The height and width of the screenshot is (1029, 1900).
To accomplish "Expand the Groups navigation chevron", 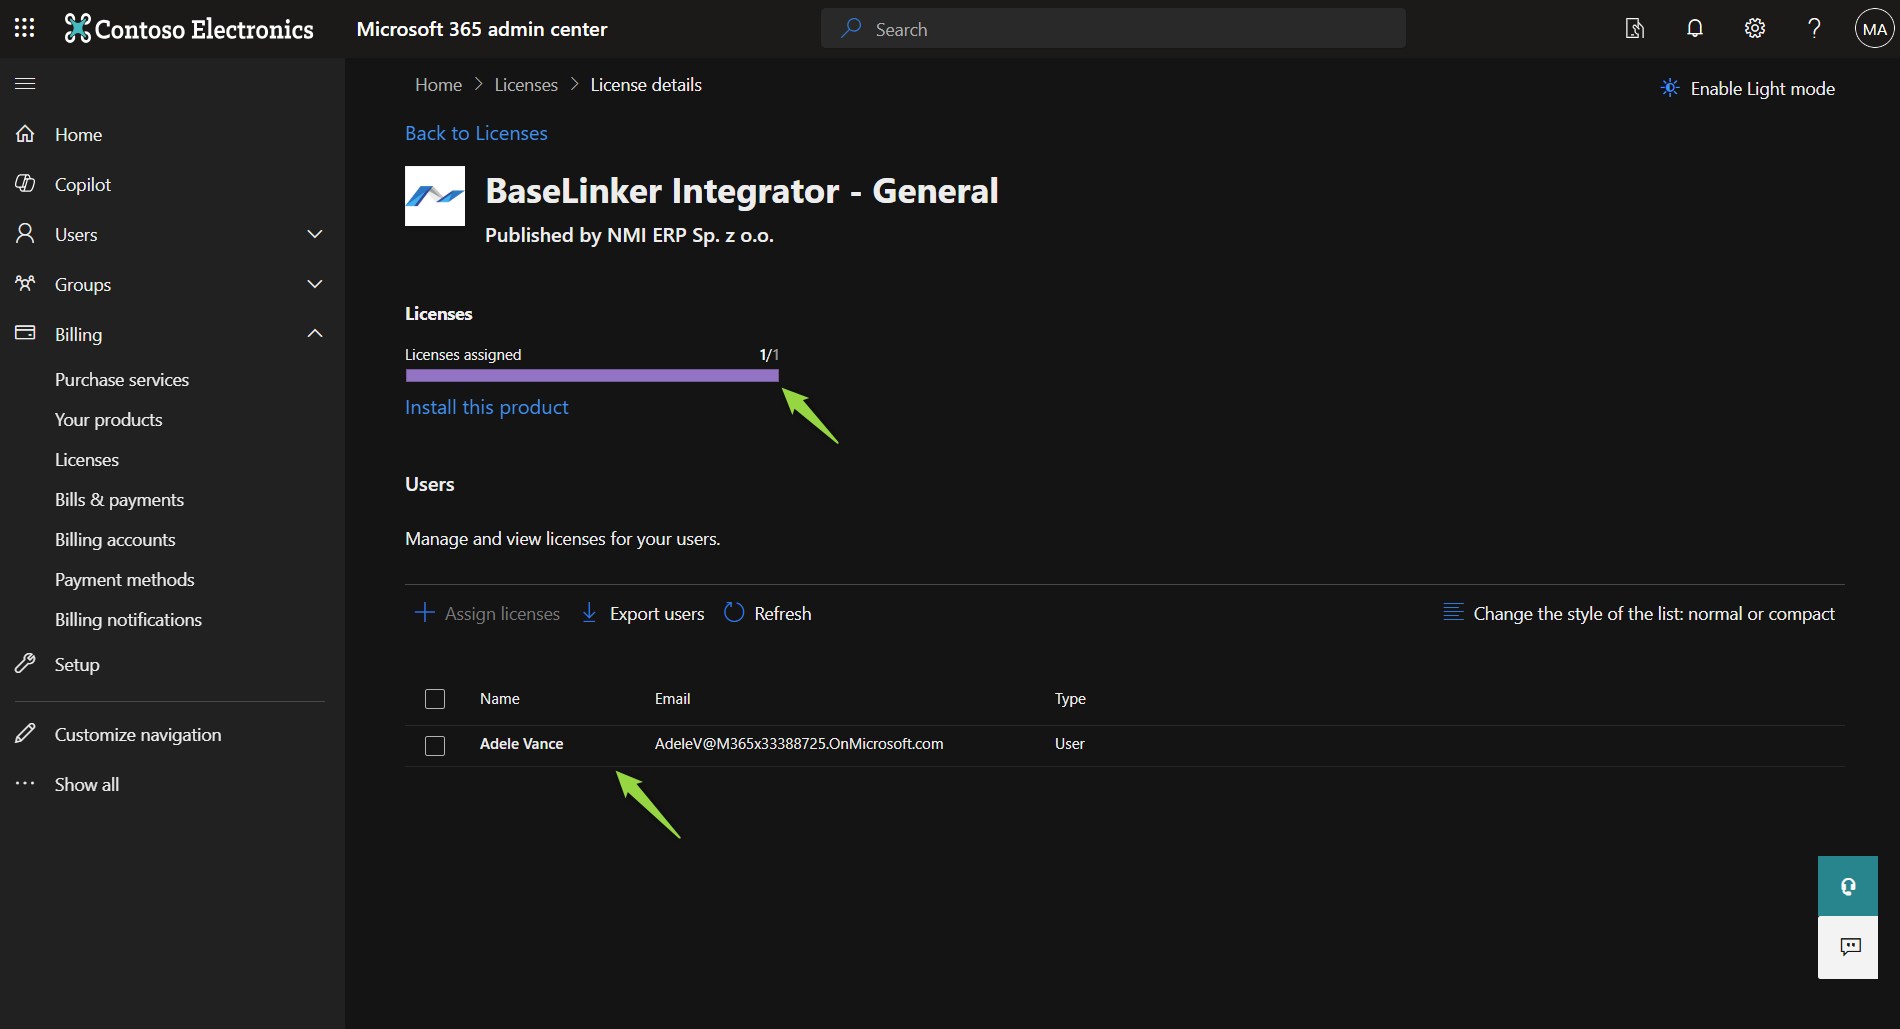I will tap(315, 284).
